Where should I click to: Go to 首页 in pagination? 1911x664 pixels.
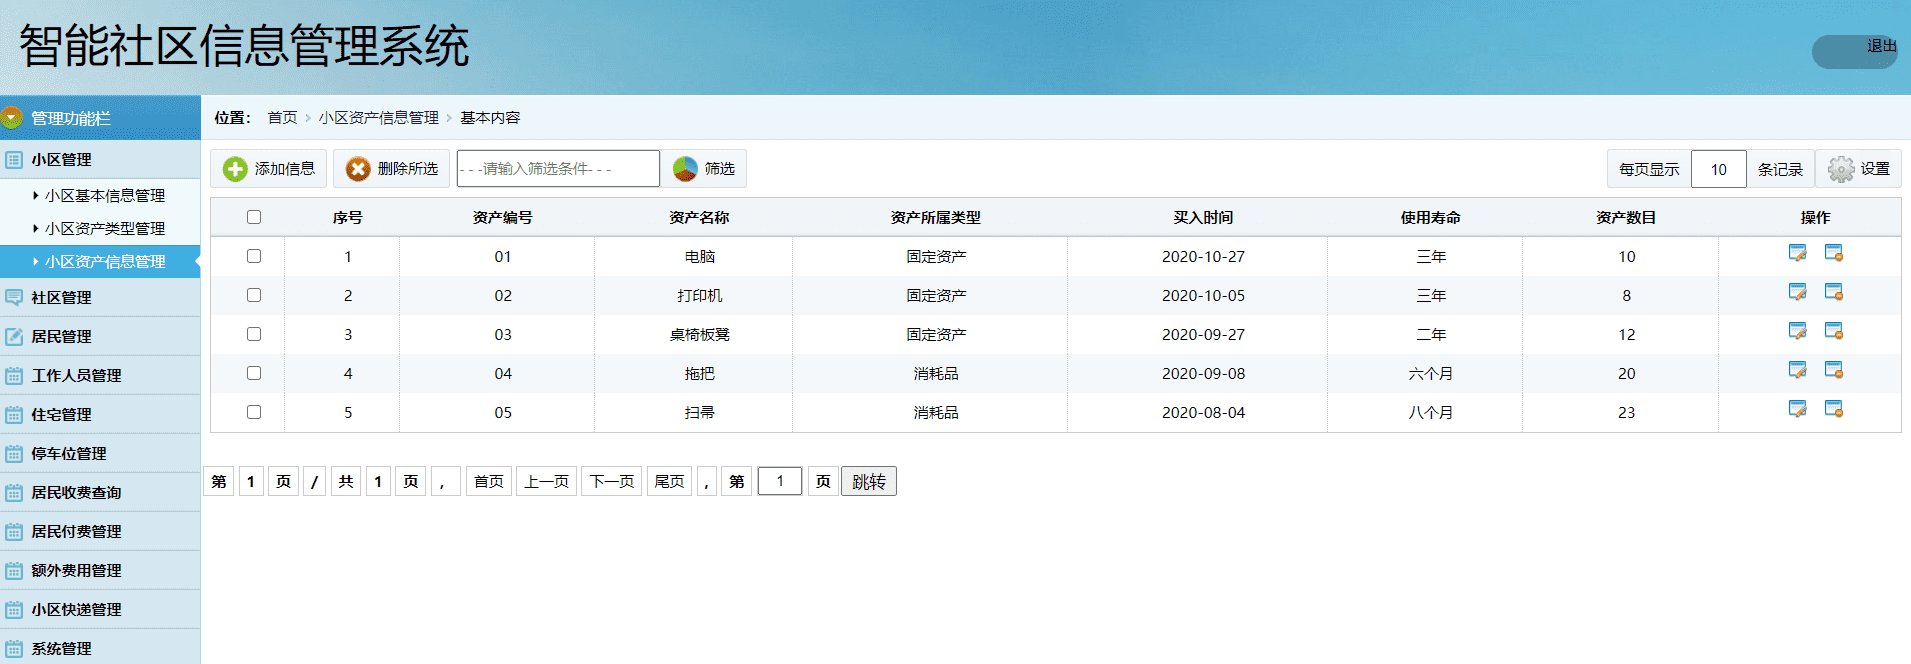pyautogui.click(x=489, y=481)
